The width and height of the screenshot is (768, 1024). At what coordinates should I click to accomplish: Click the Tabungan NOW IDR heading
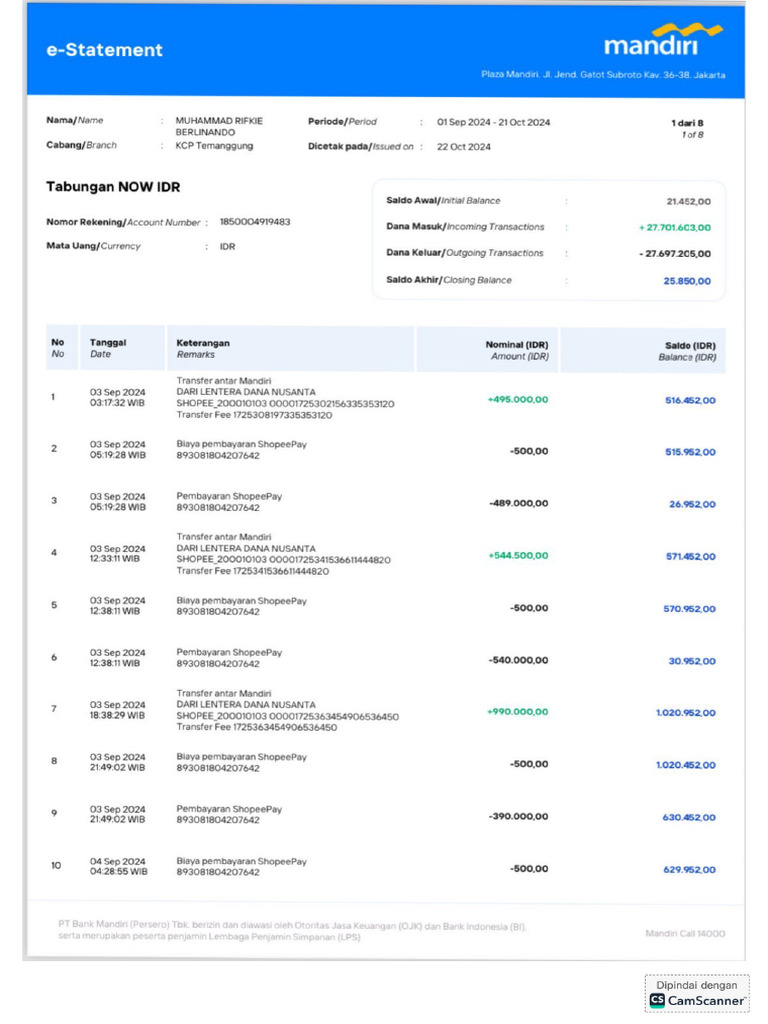coord(113,187)
